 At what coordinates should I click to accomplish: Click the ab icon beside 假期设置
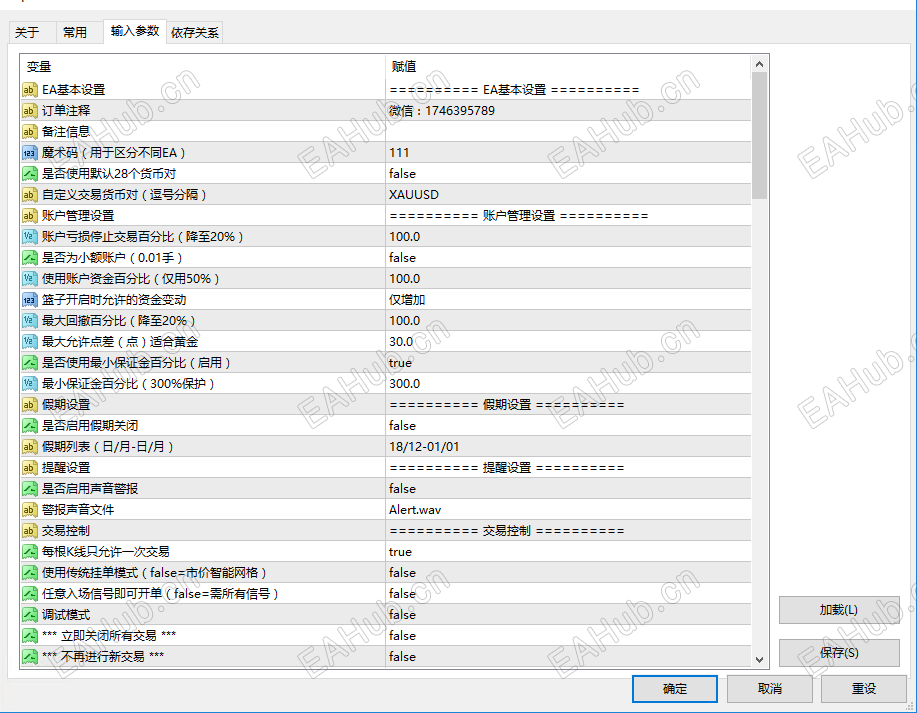click(x=29, y=405)
